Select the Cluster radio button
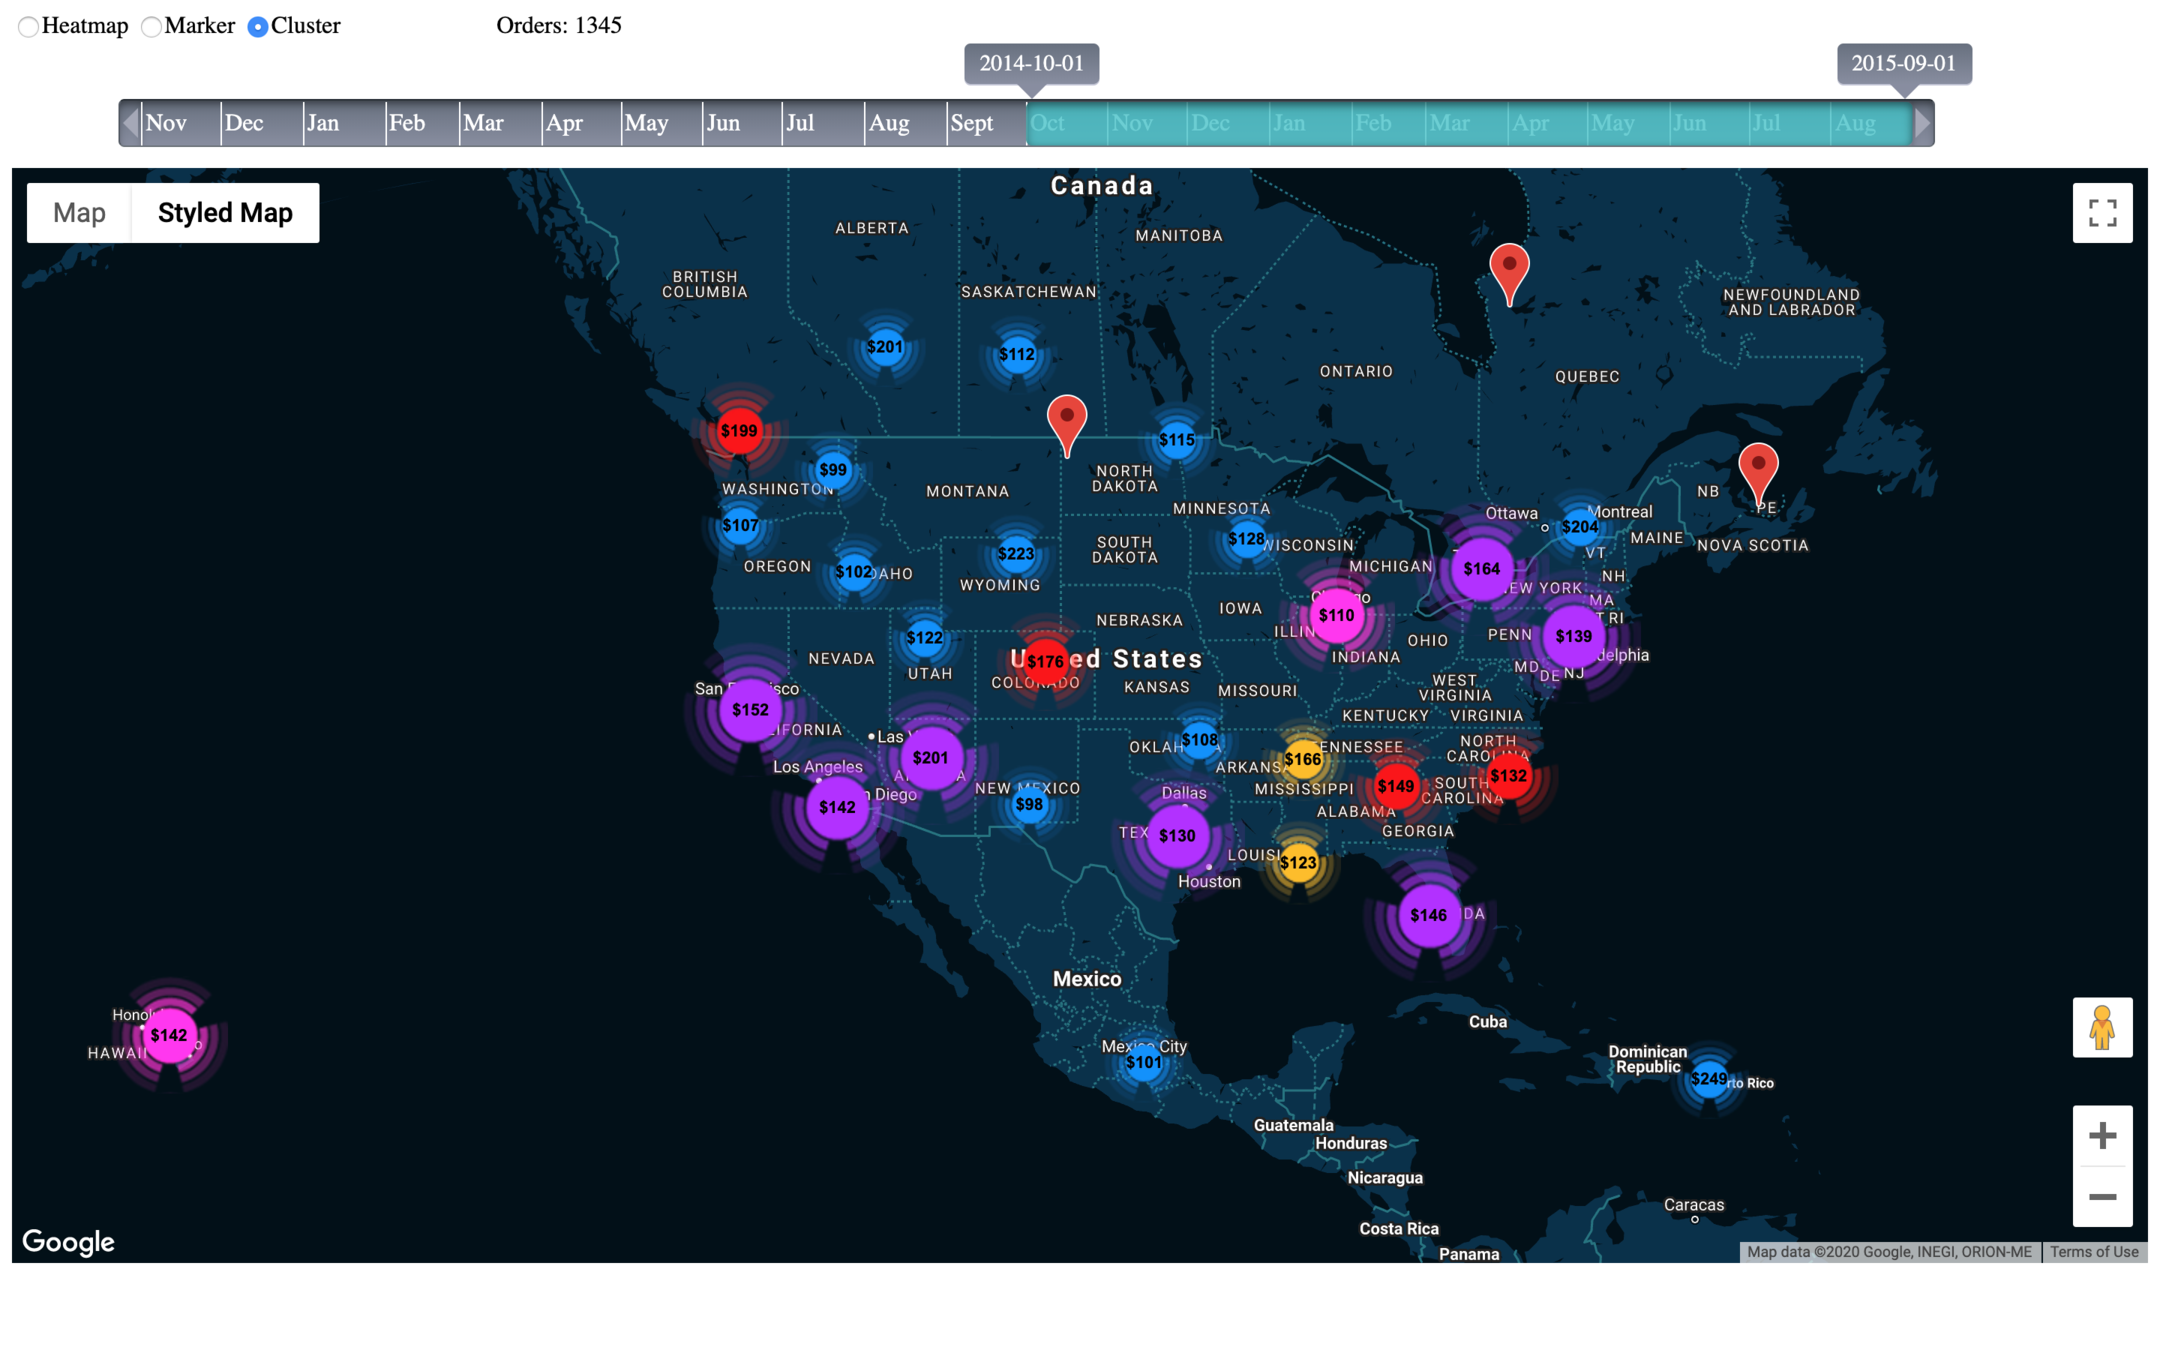 point(258,27)
